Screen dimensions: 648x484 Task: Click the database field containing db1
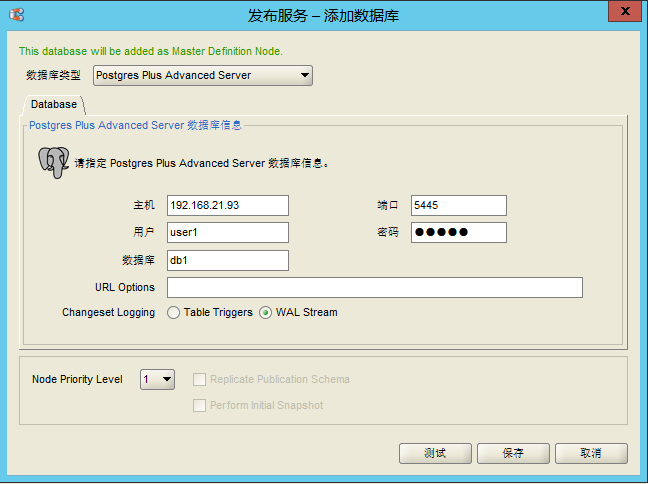point(228,260)
